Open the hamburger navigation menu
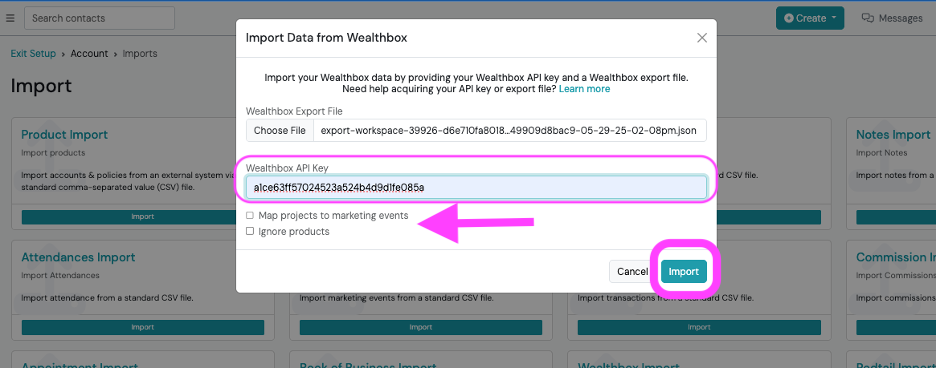This screenshot has width=936, height=368. click(10, 19)
